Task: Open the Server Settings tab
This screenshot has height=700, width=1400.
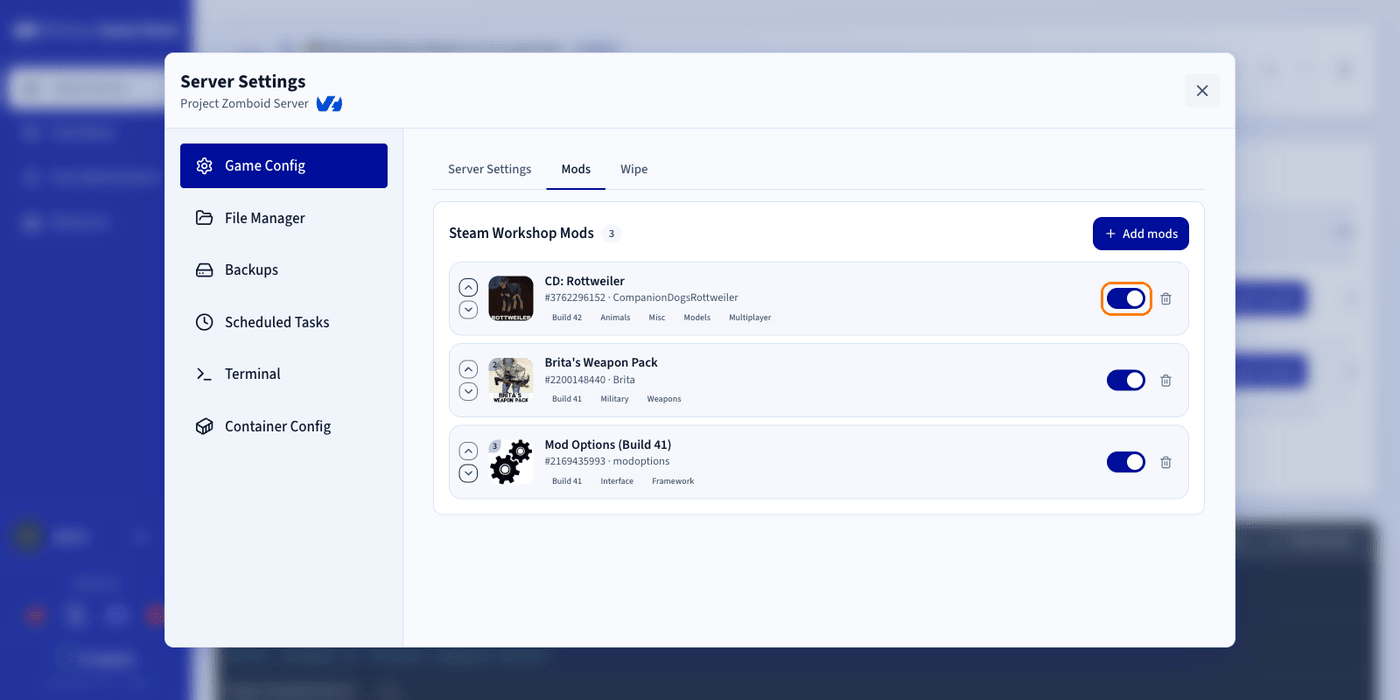Action: (x=489, y=169)
